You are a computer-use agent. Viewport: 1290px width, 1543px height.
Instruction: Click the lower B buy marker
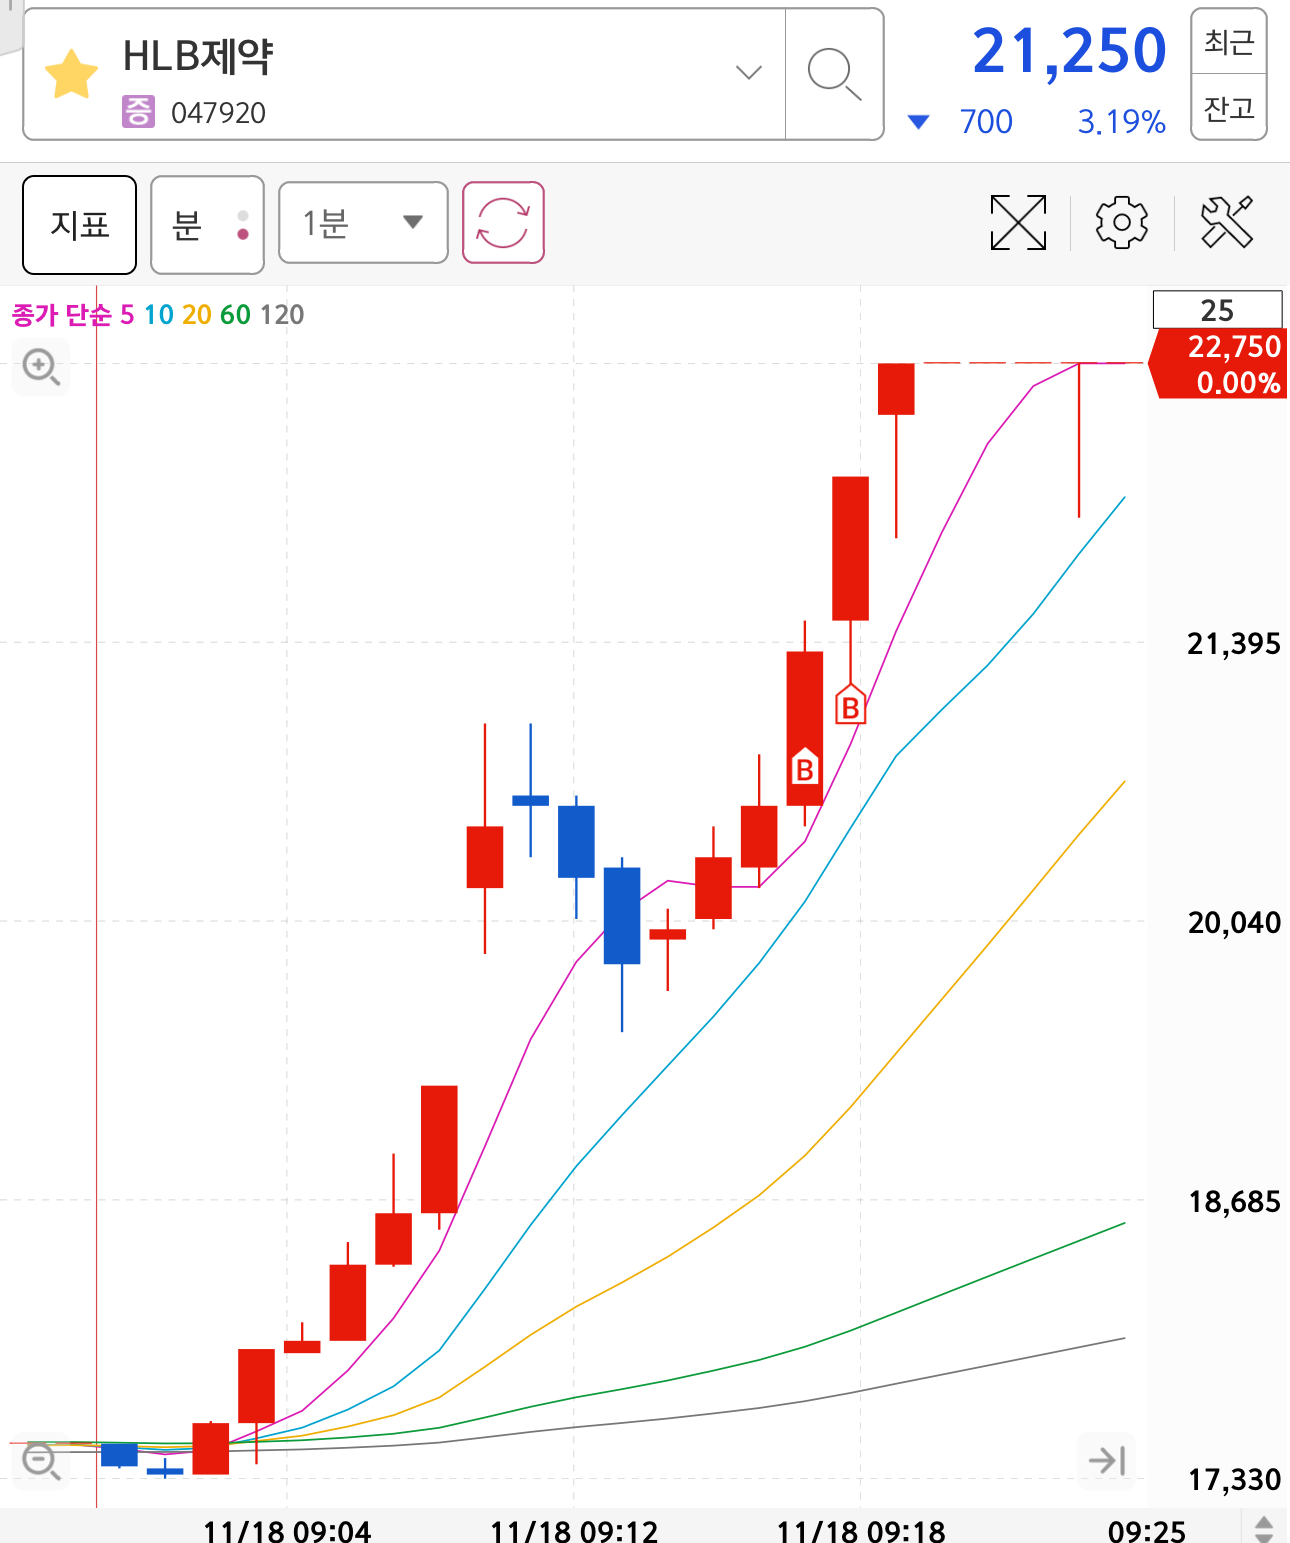pos(804,766)
